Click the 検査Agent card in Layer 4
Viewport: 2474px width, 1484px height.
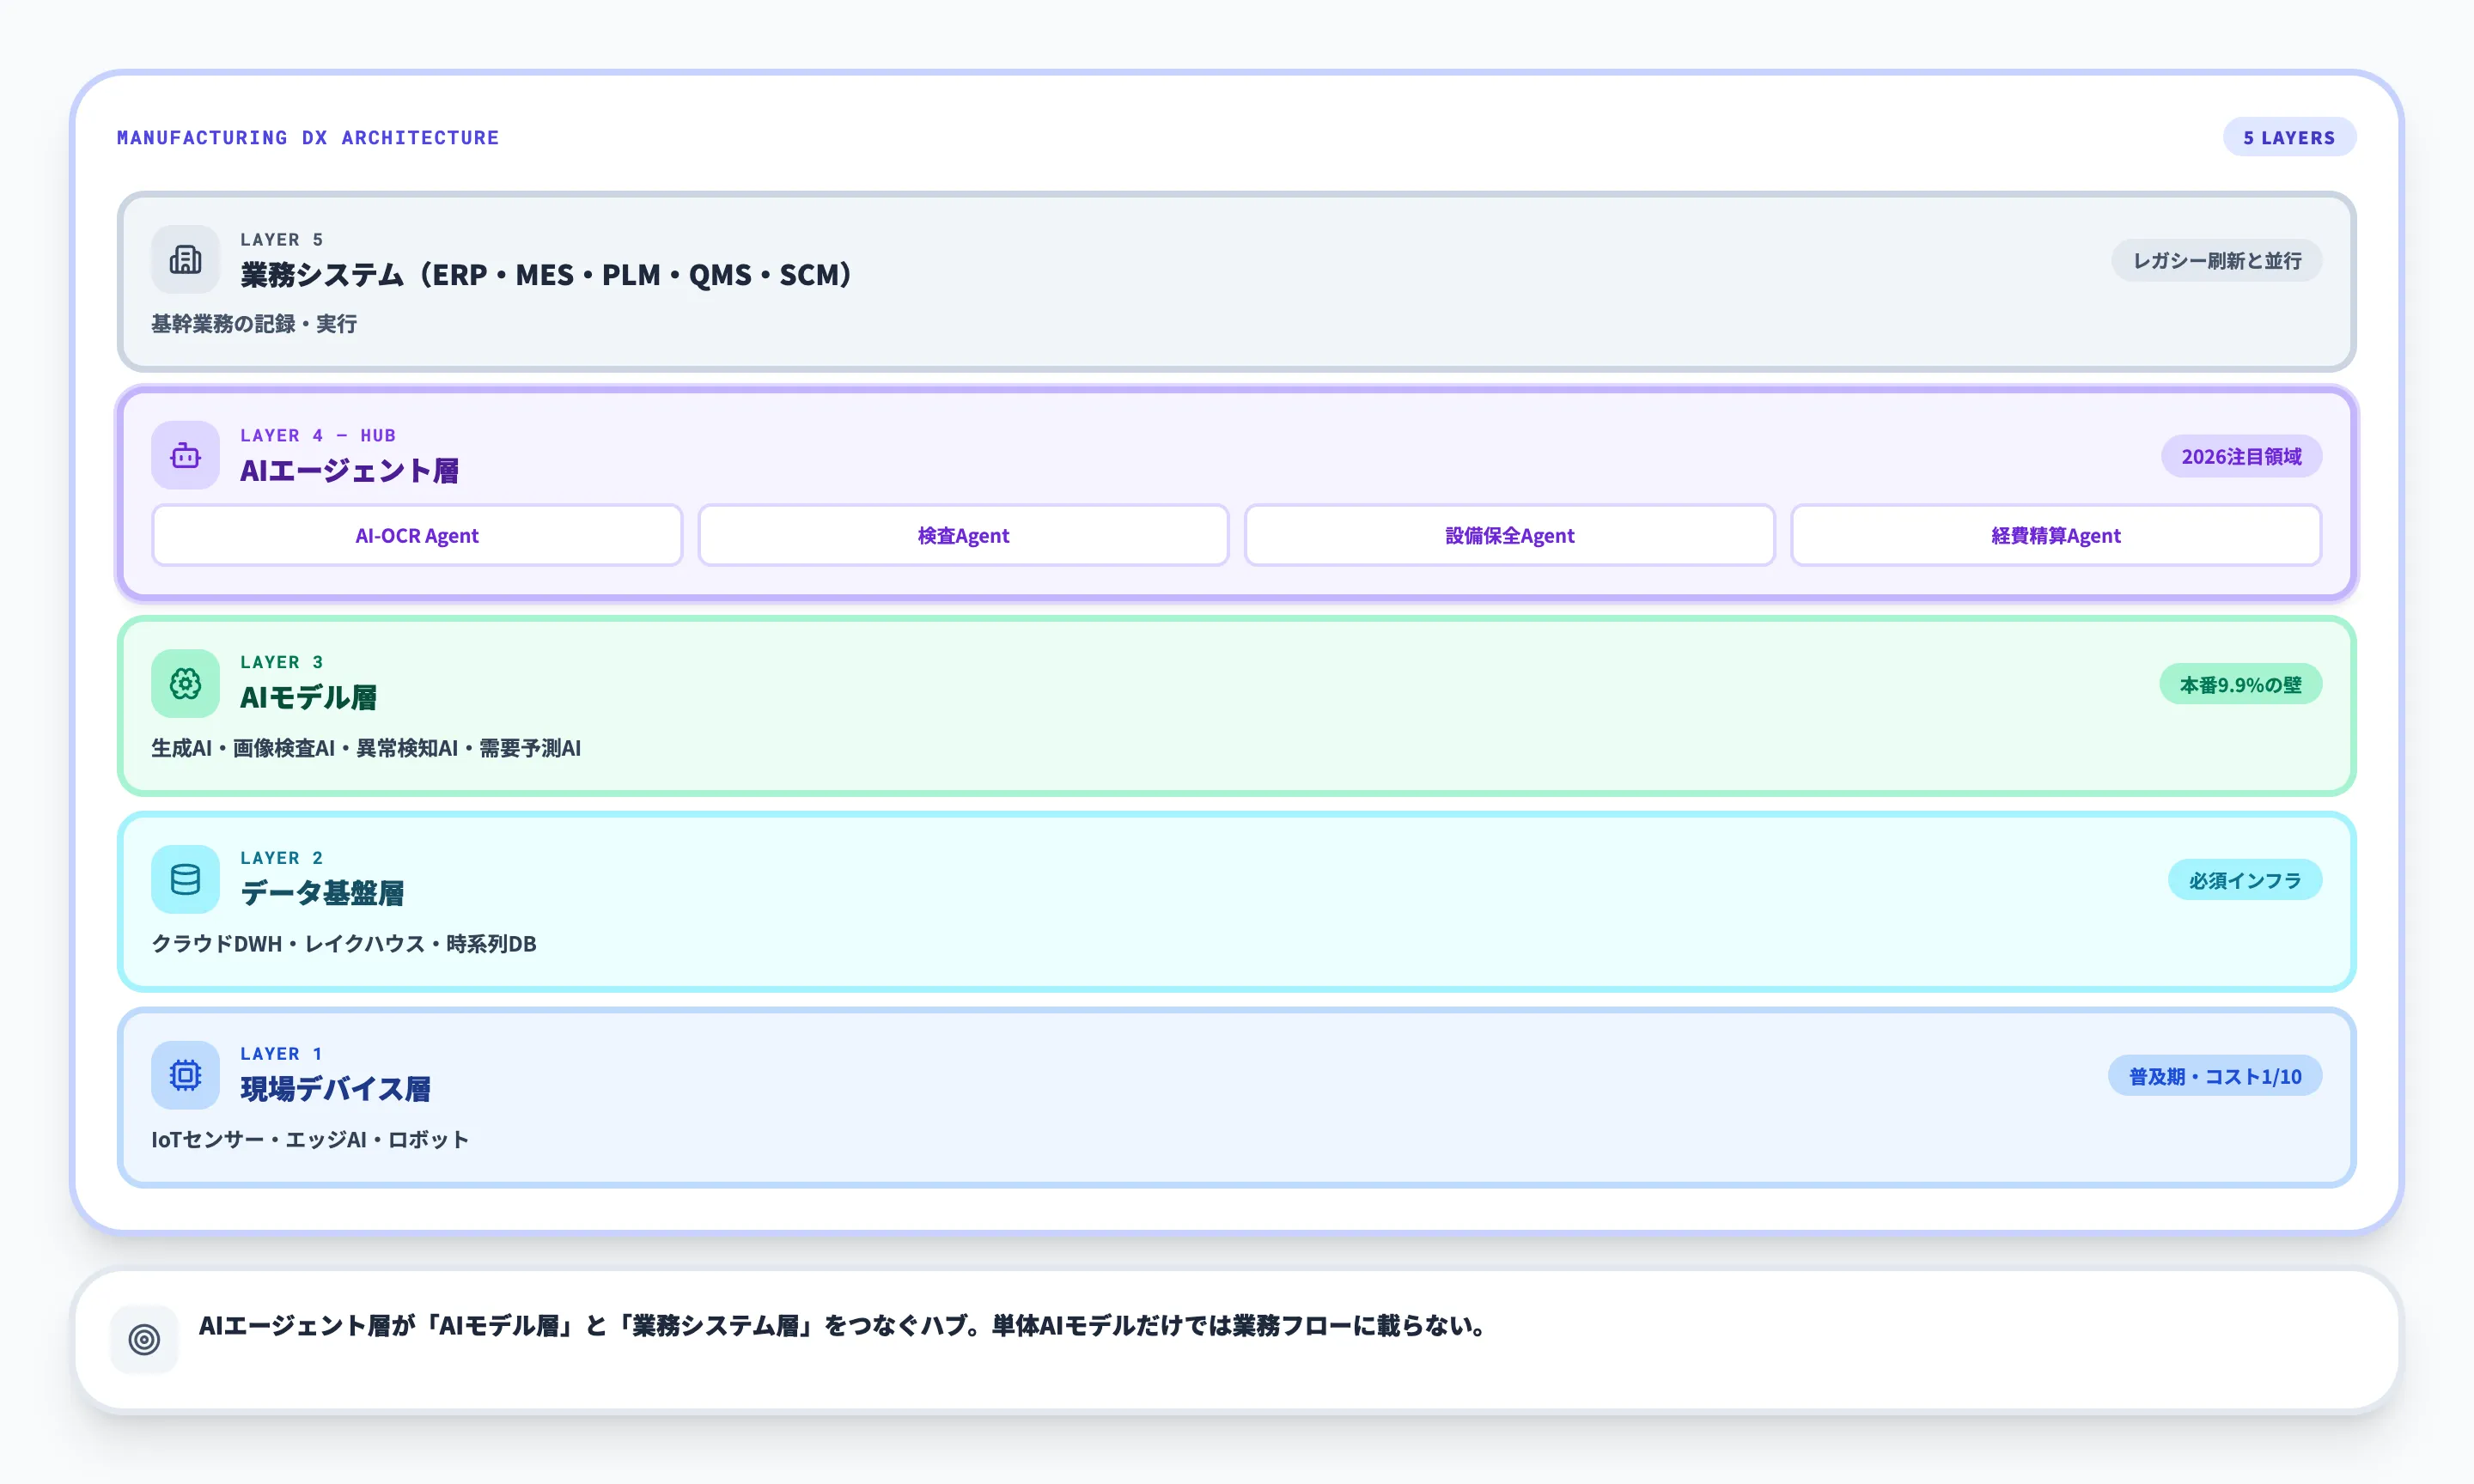pyautogui.click(x=962, y=535)
